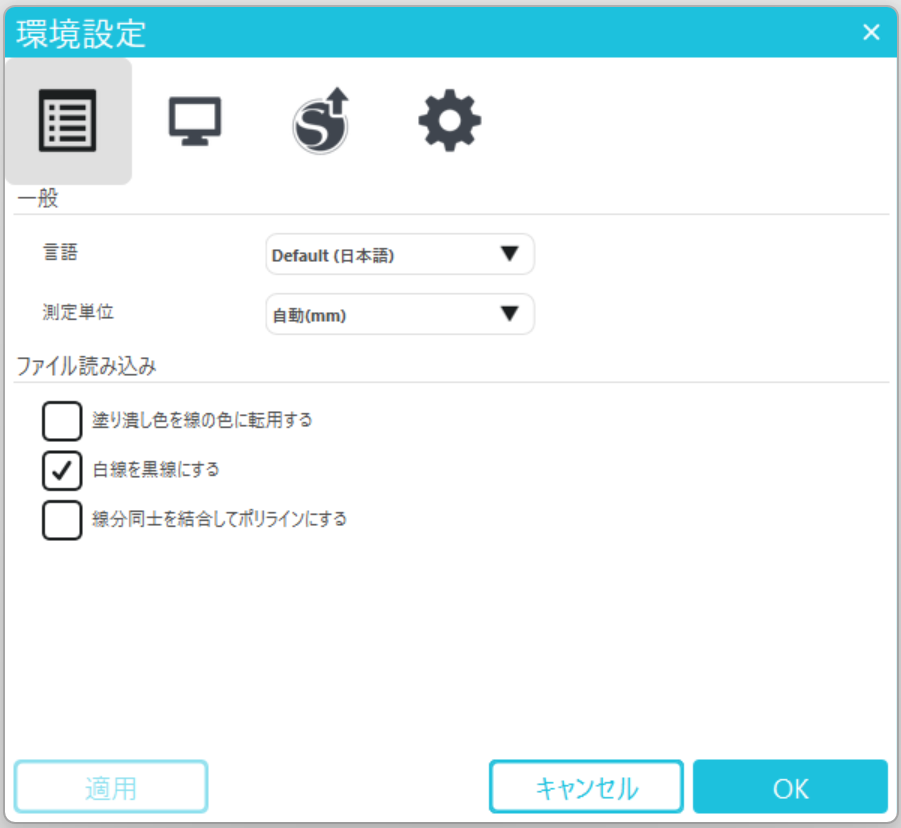Click the 言語 label text

[60, 252]
